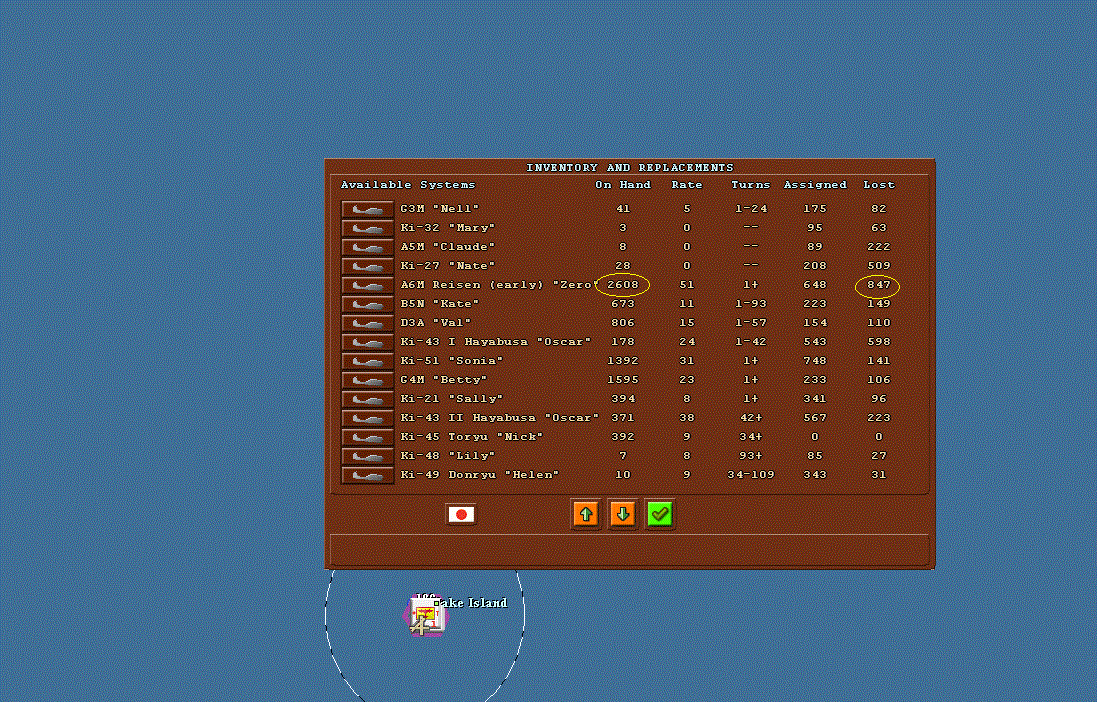The image size is (1097, 702).
Task: Click the "Wake Island" map label
Action: [x=472, y=603]
